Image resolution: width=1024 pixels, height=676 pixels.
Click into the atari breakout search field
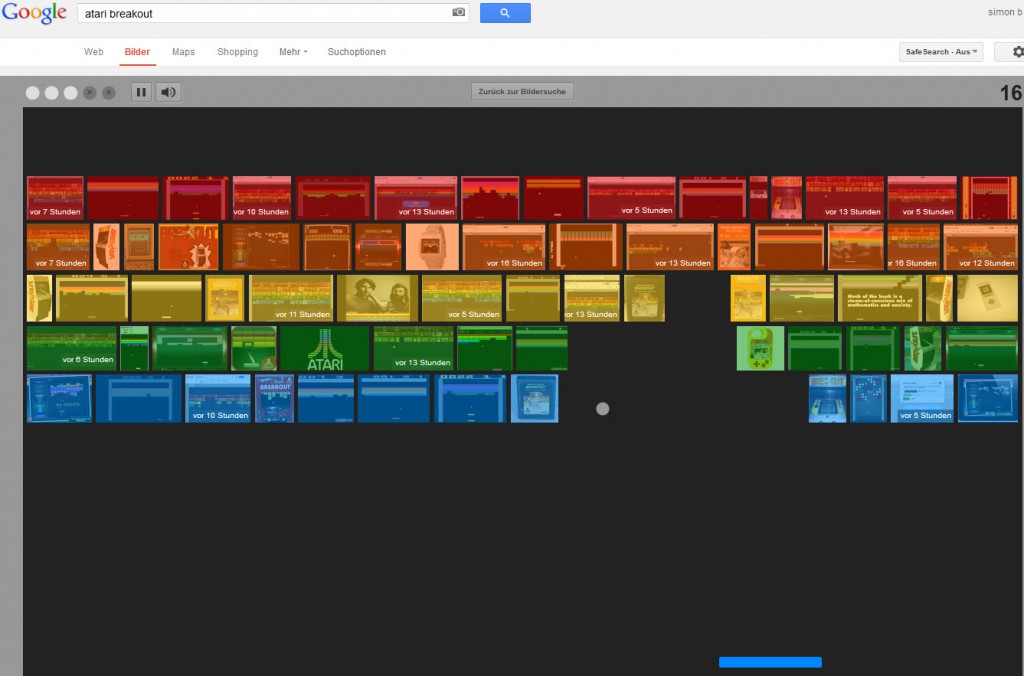(x=260, y=14)
